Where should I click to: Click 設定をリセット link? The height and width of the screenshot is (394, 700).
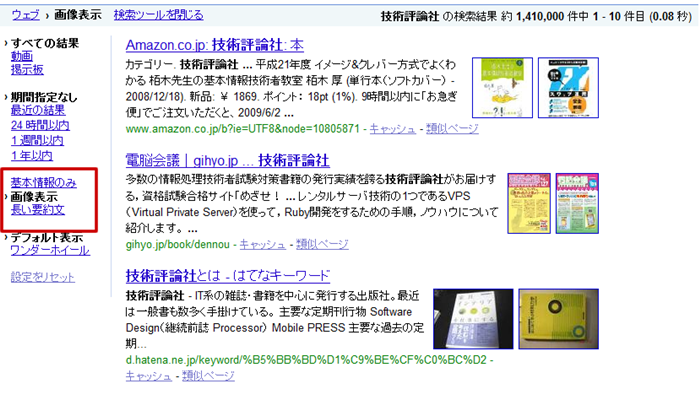[43, 277]
